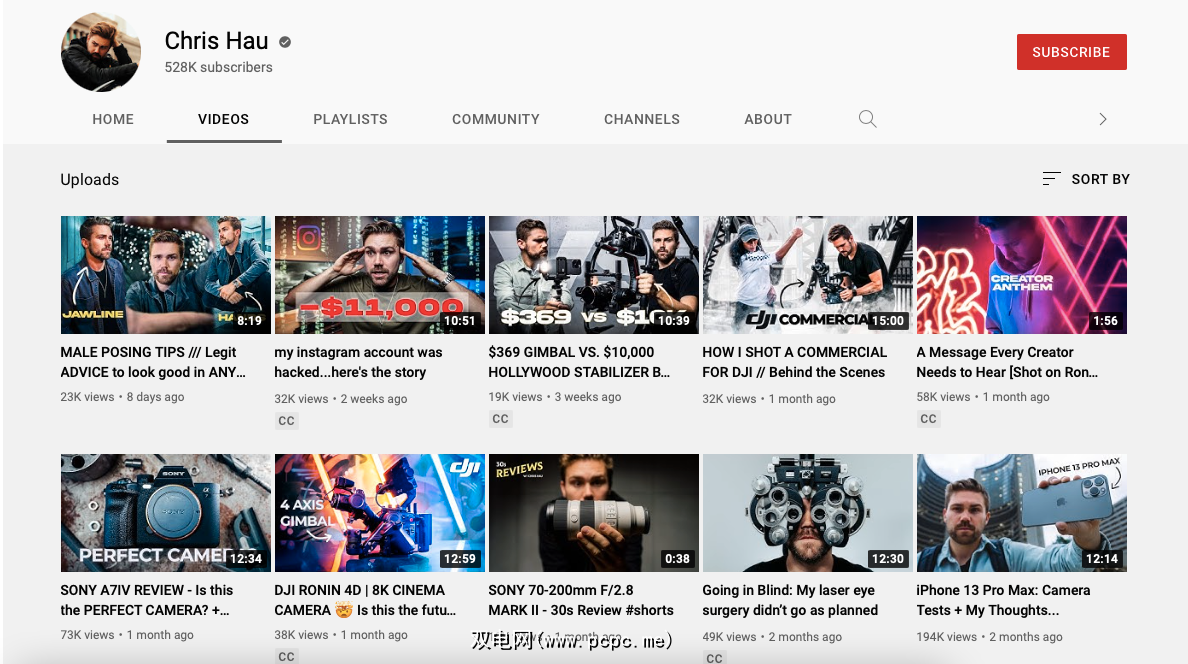Viewport: 1188px width, 664px height.
Task: Open the SORT BY dropdown
Action: (x=1086, y=179)
